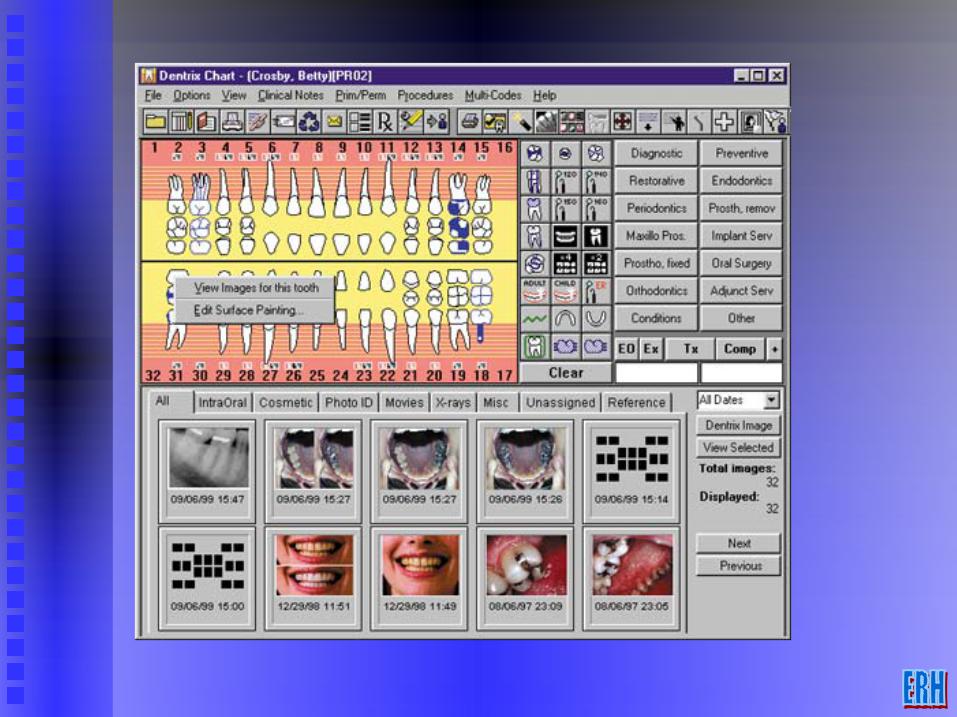
Task: Switch to the Reference tab
Action: pyautogui.click(x=637, y=403)
